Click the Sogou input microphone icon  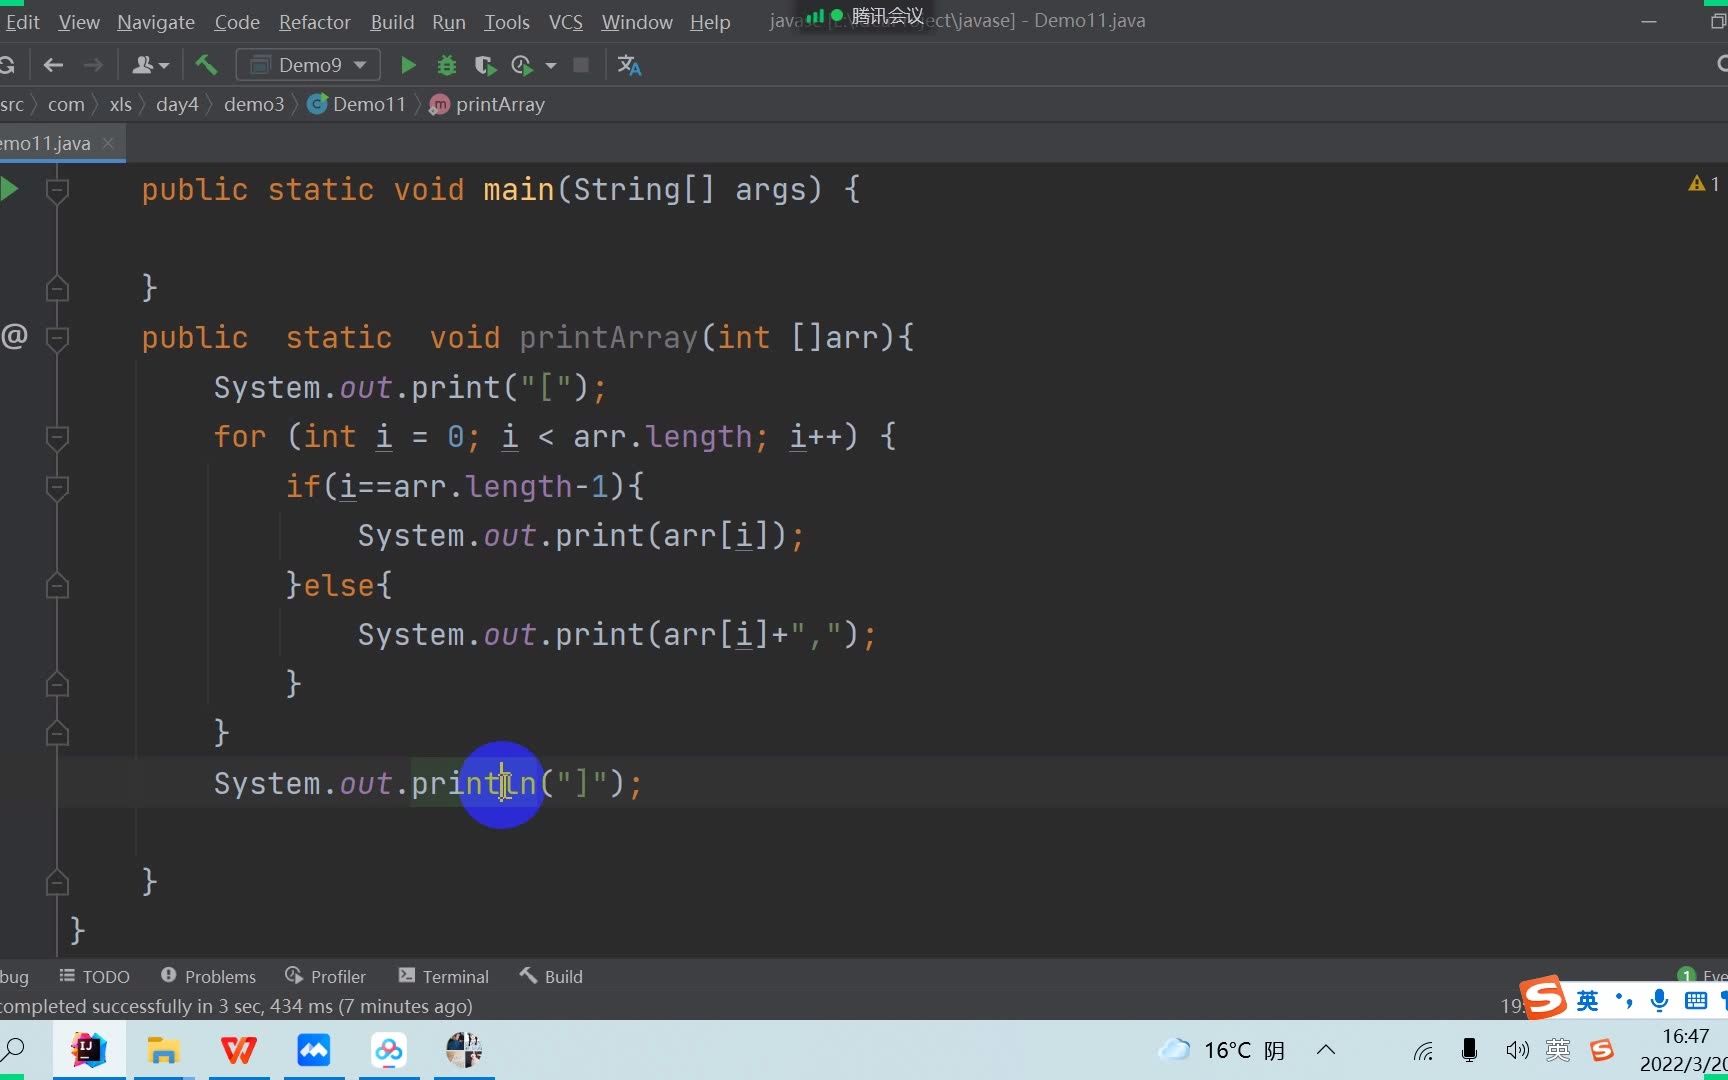(x=1660, y=1000)
